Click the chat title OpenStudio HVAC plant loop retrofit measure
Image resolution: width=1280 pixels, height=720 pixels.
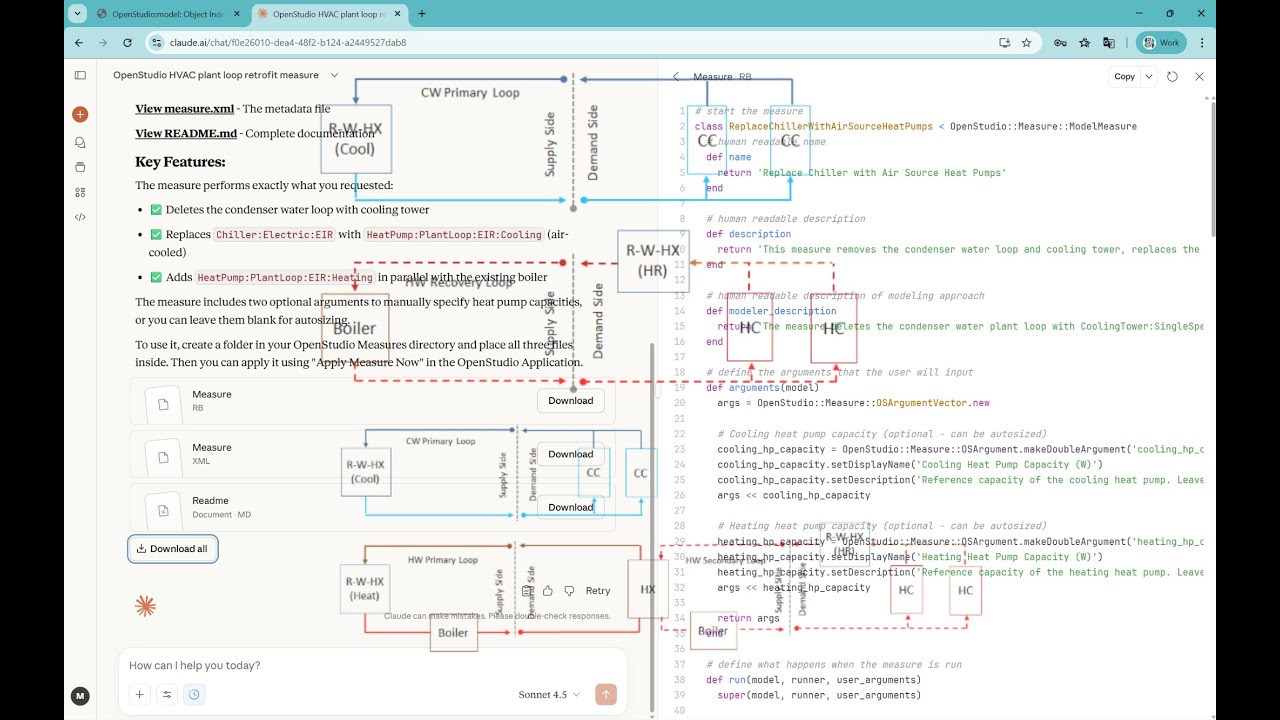pos(216,75)
